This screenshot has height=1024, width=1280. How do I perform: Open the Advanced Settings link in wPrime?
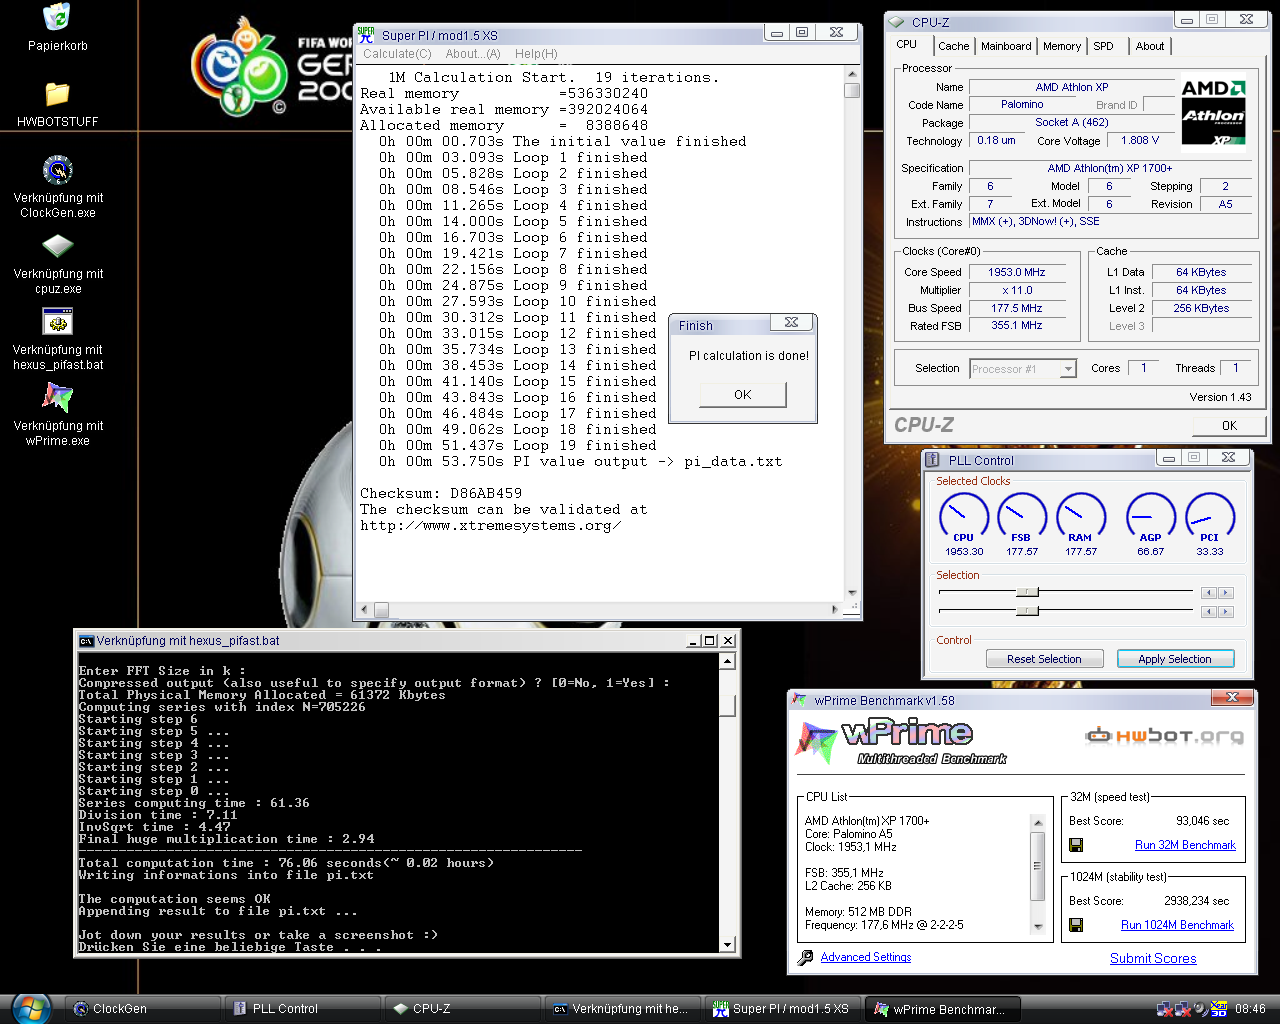[x=866, y=957]
